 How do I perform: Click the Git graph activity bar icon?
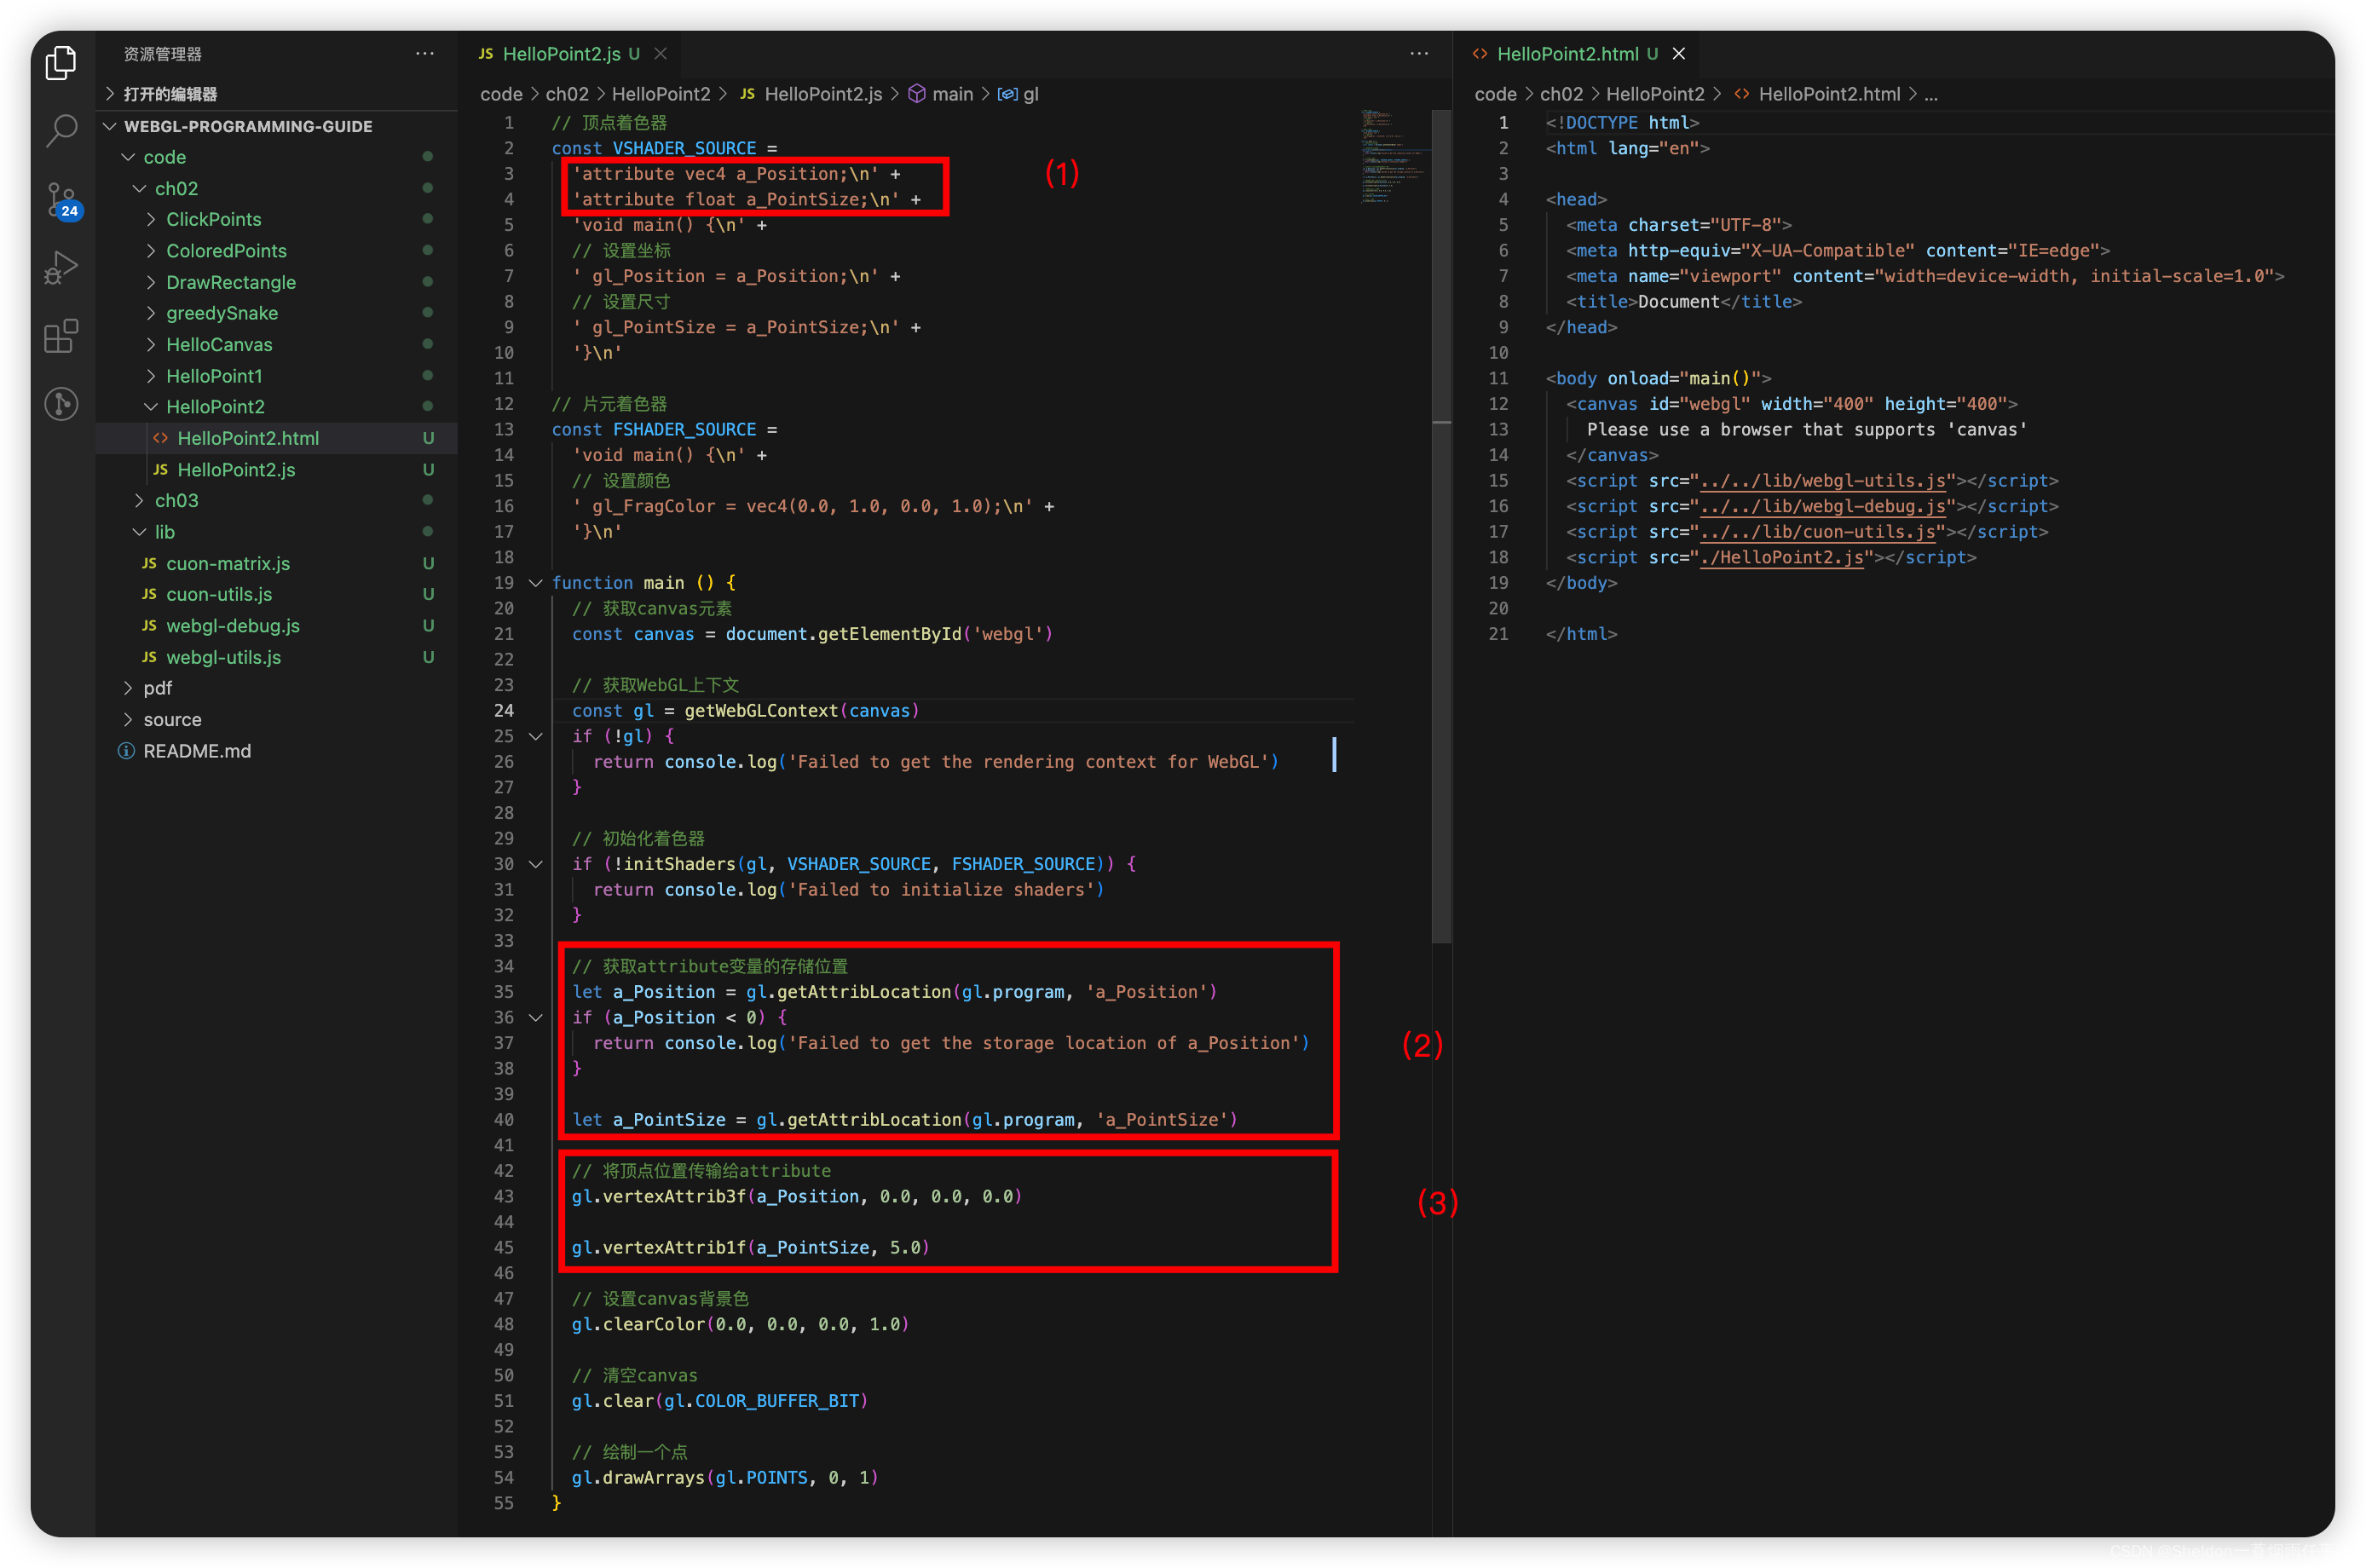pos(61,404)
